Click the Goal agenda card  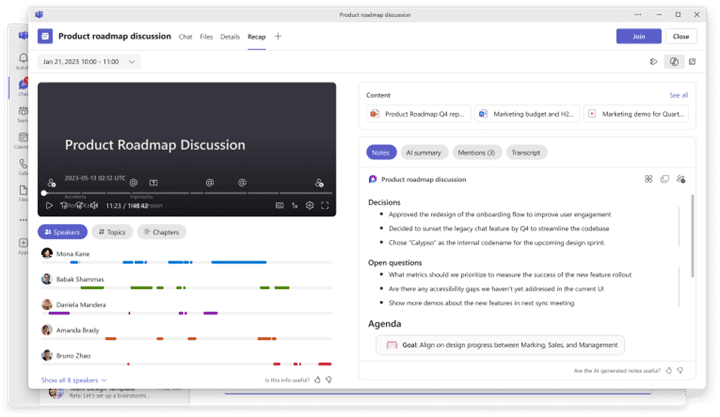point(500,345)
